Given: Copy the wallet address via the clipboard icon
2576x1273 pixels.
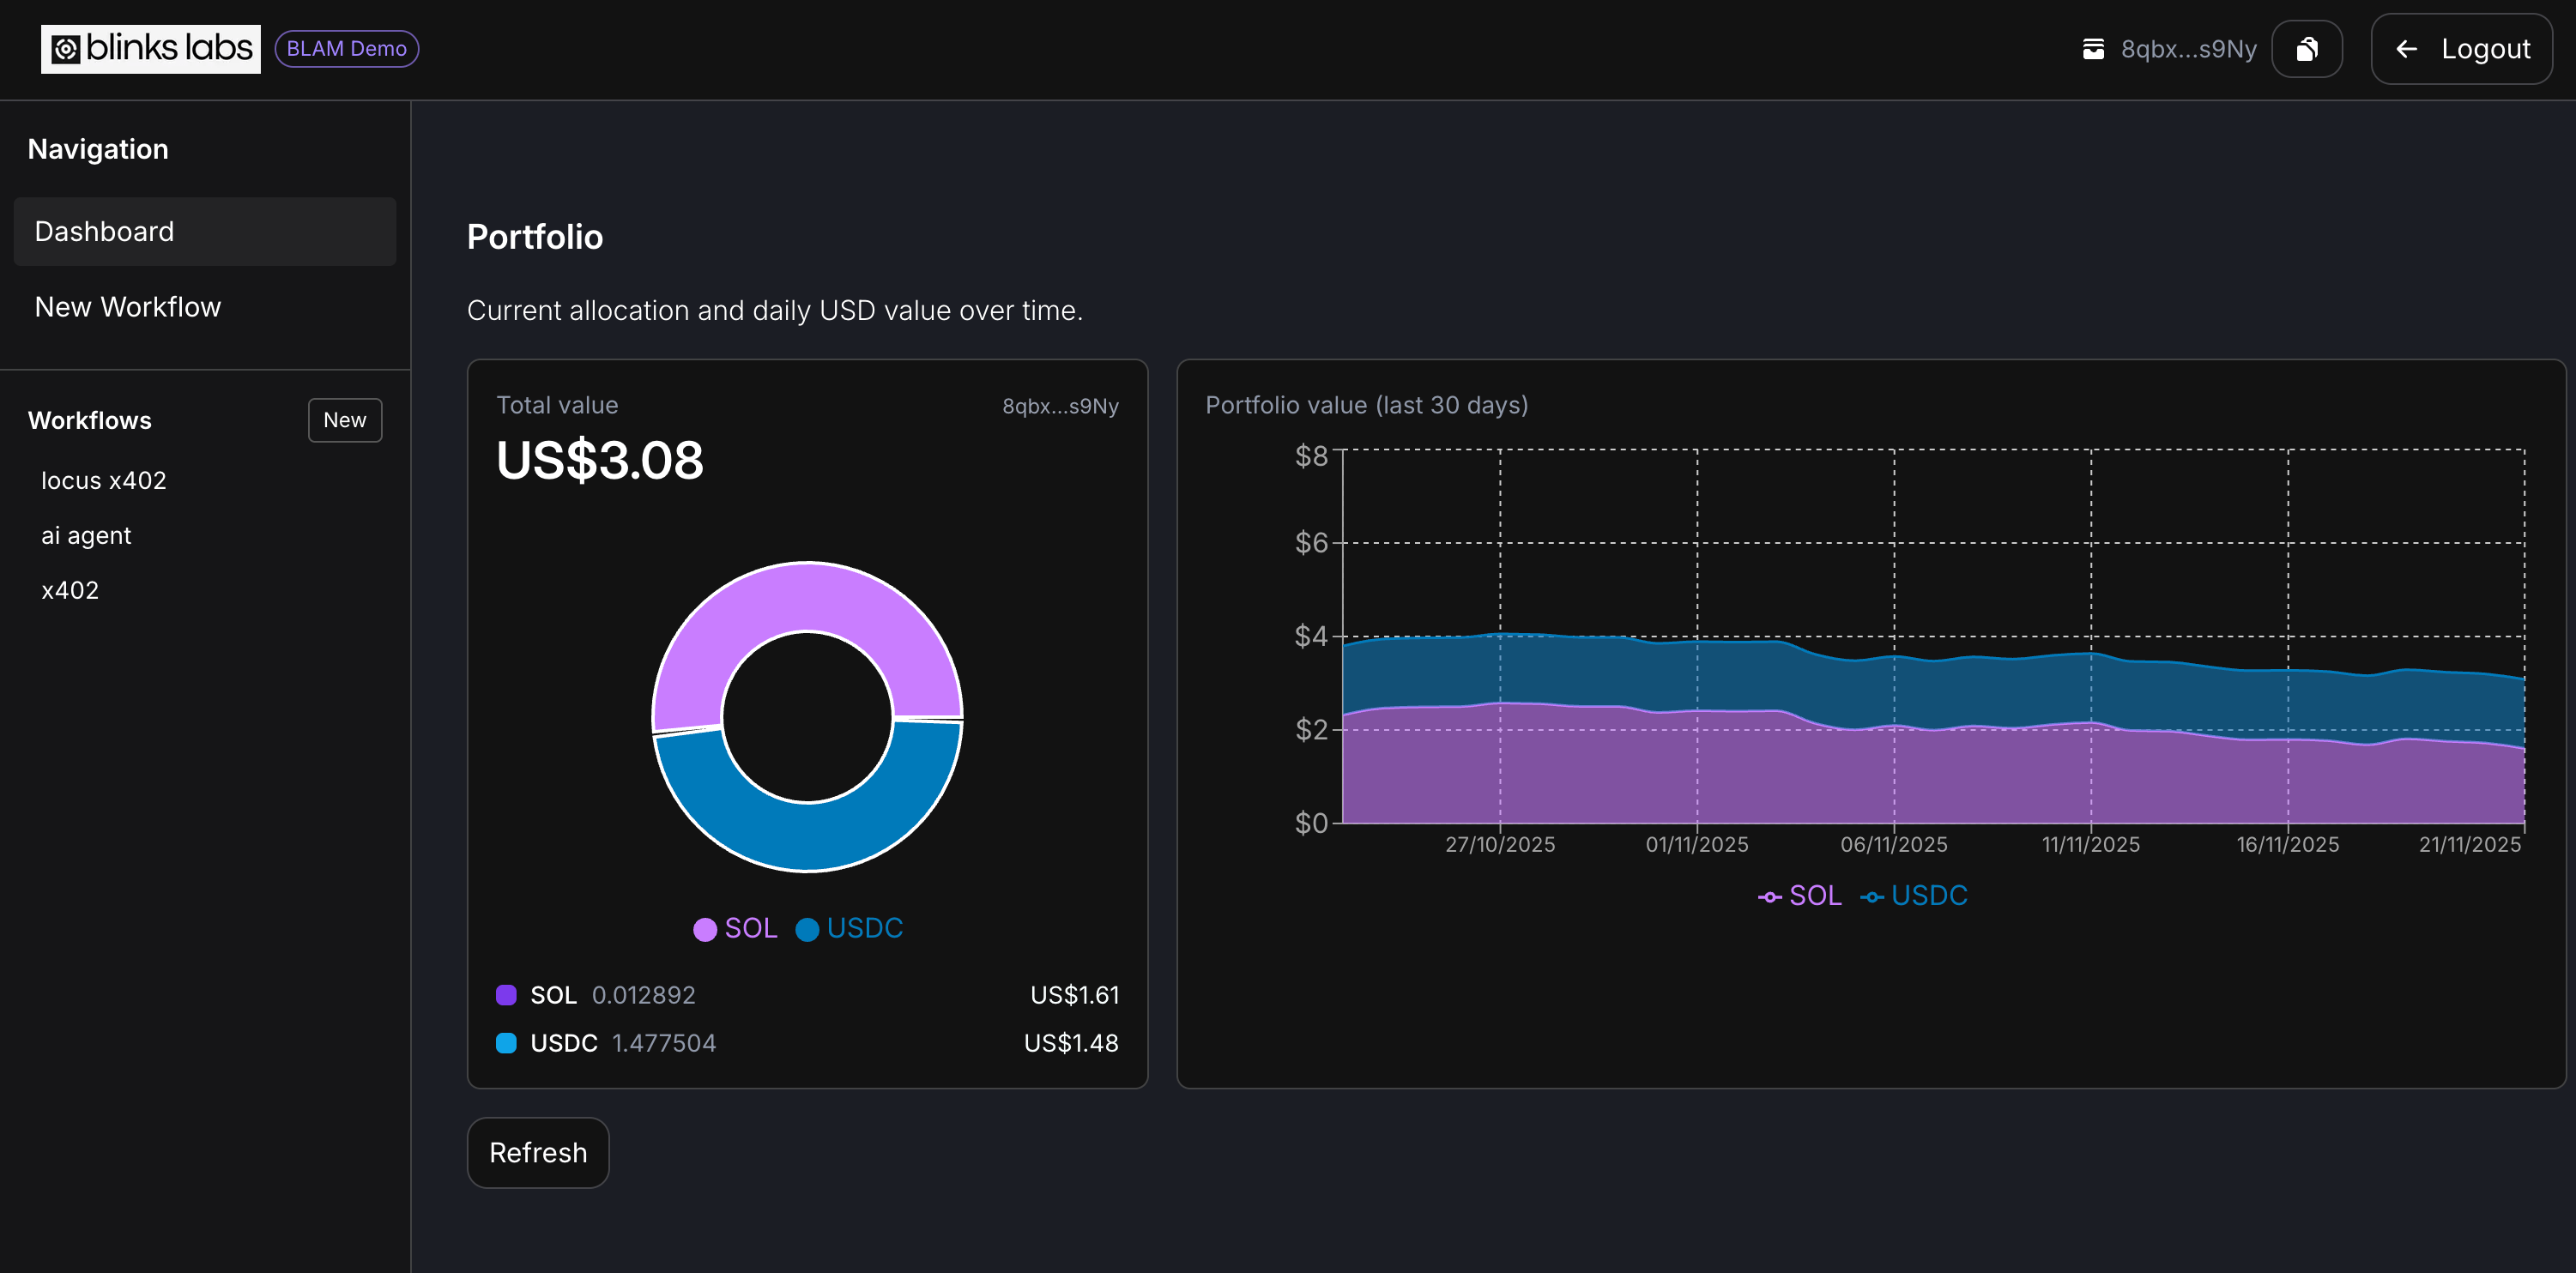Looking at the screenshot, I should click(2307, 48).
